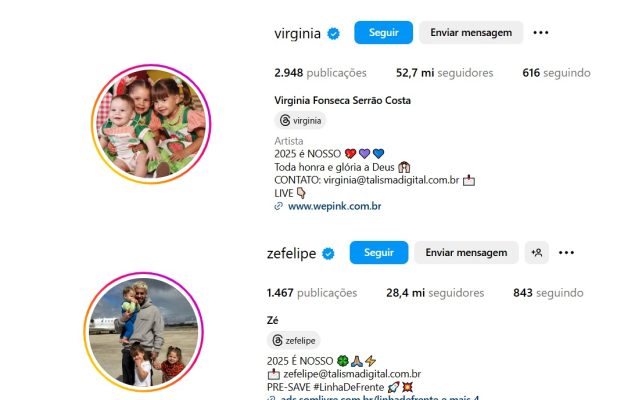This screenshot has height=400, width=617.
Task: Send a message to zefelipe
Action: point(466,253)
